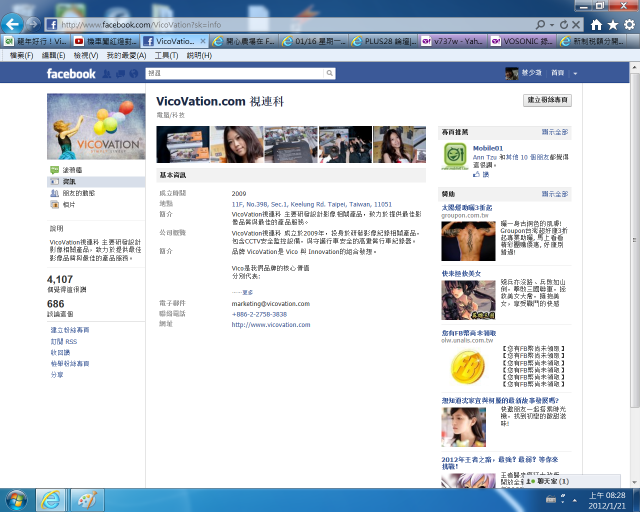Switch to the v737w Yahoo browser tab
This screenshot has width=640, height=512.
click(452, 41)
